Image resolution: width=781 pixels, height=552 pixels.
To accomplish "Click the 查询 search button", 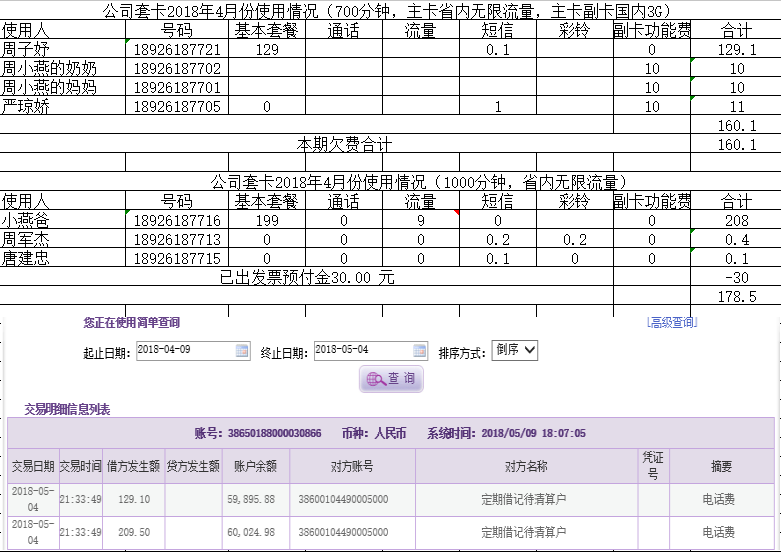I will click(391, 379).
